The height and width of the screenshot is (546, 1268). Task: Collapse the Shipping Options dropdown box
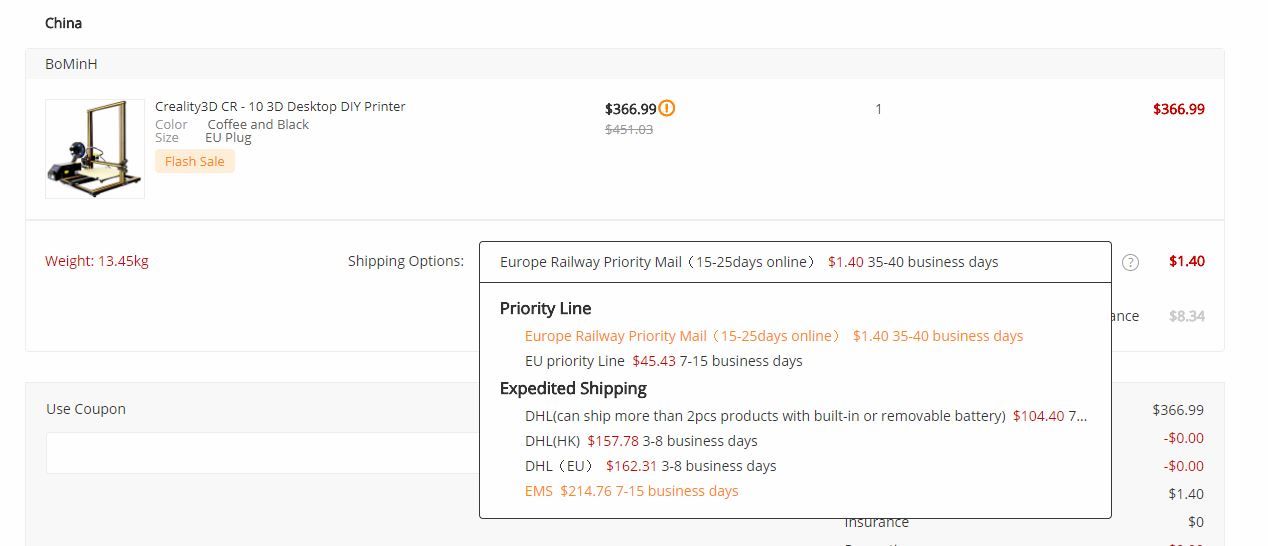(795, 262)
